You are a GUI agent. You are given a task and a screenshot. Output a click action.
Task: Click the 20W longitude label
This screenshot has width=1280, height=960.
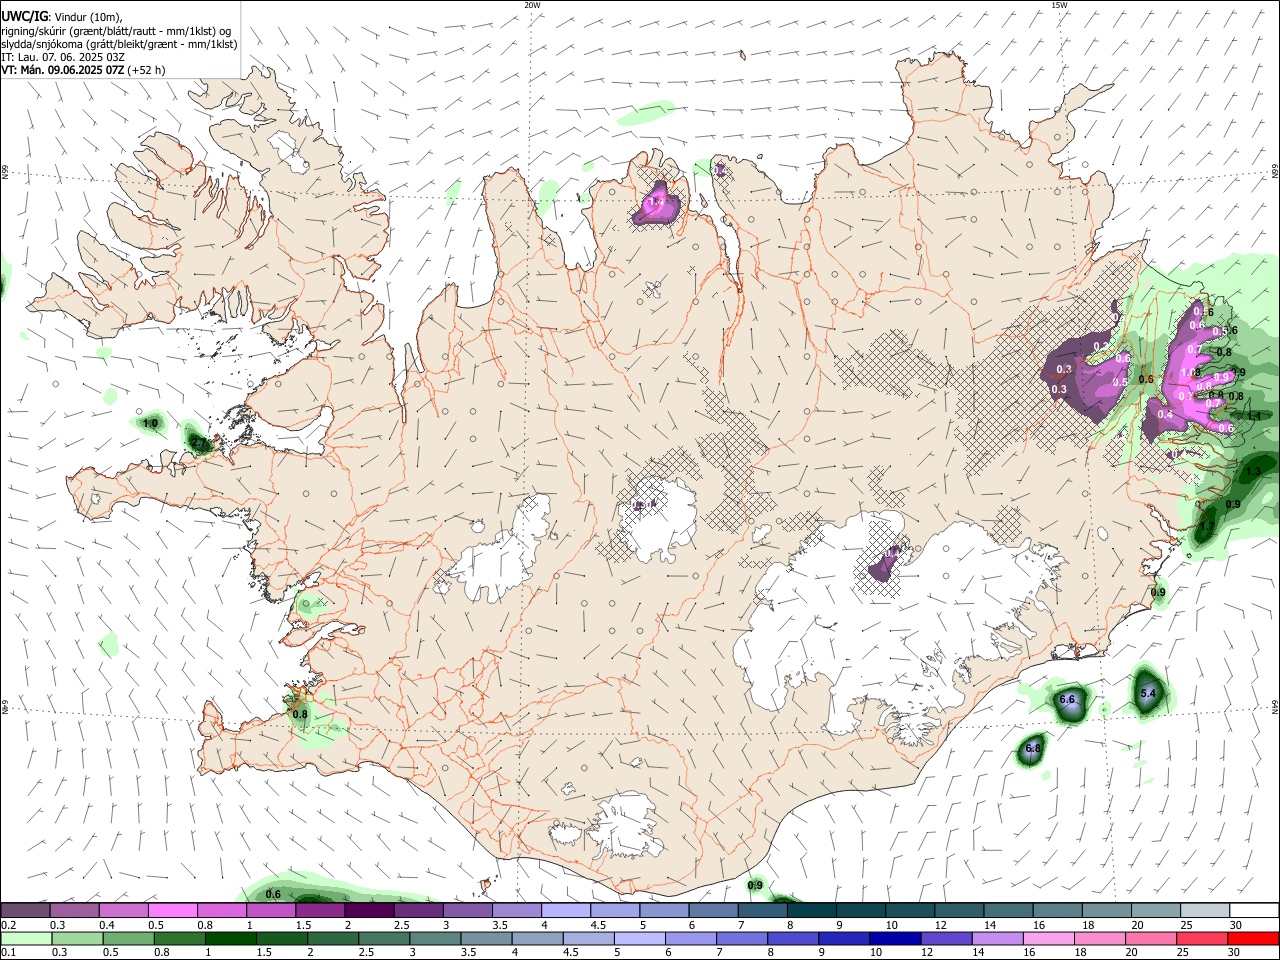532,5
